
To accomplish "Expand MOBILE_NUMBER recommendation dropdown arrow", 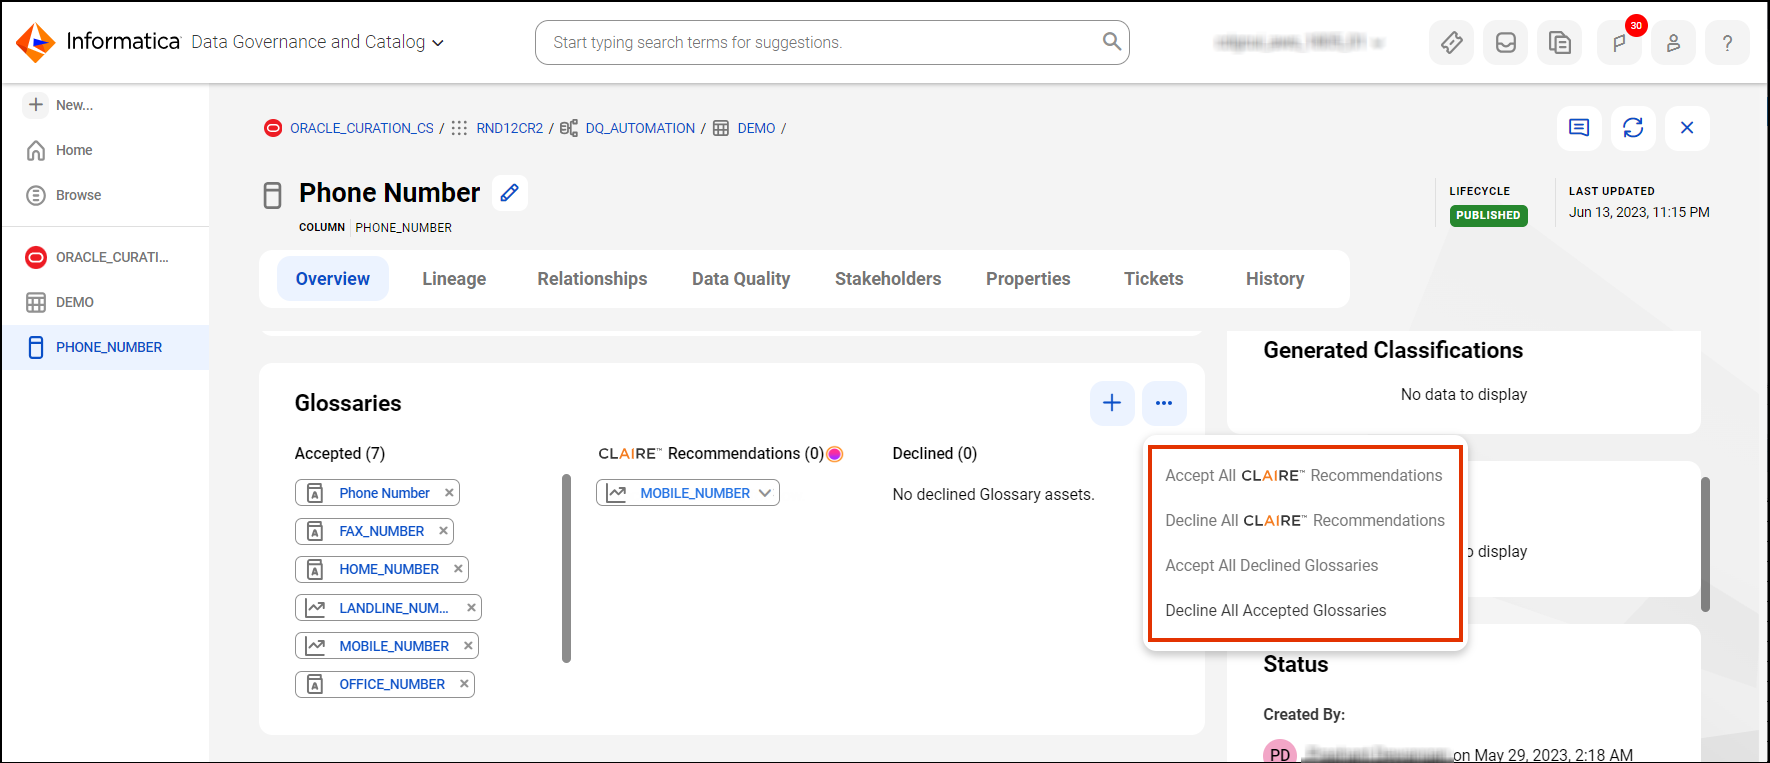I will [x=765, y=493].
